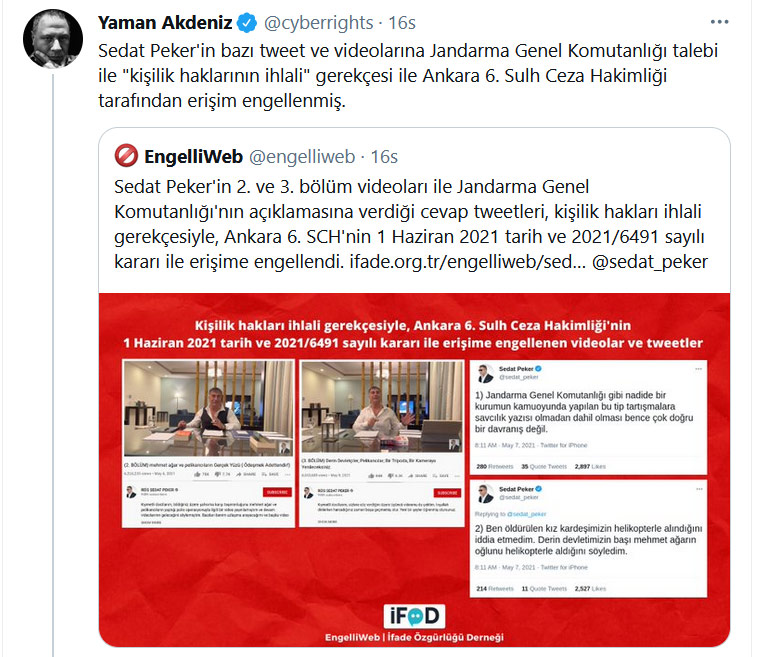This screenshot has height=657, width=758.
Task: Click the iFOD logo in the image
Action: tap(414, 616)
